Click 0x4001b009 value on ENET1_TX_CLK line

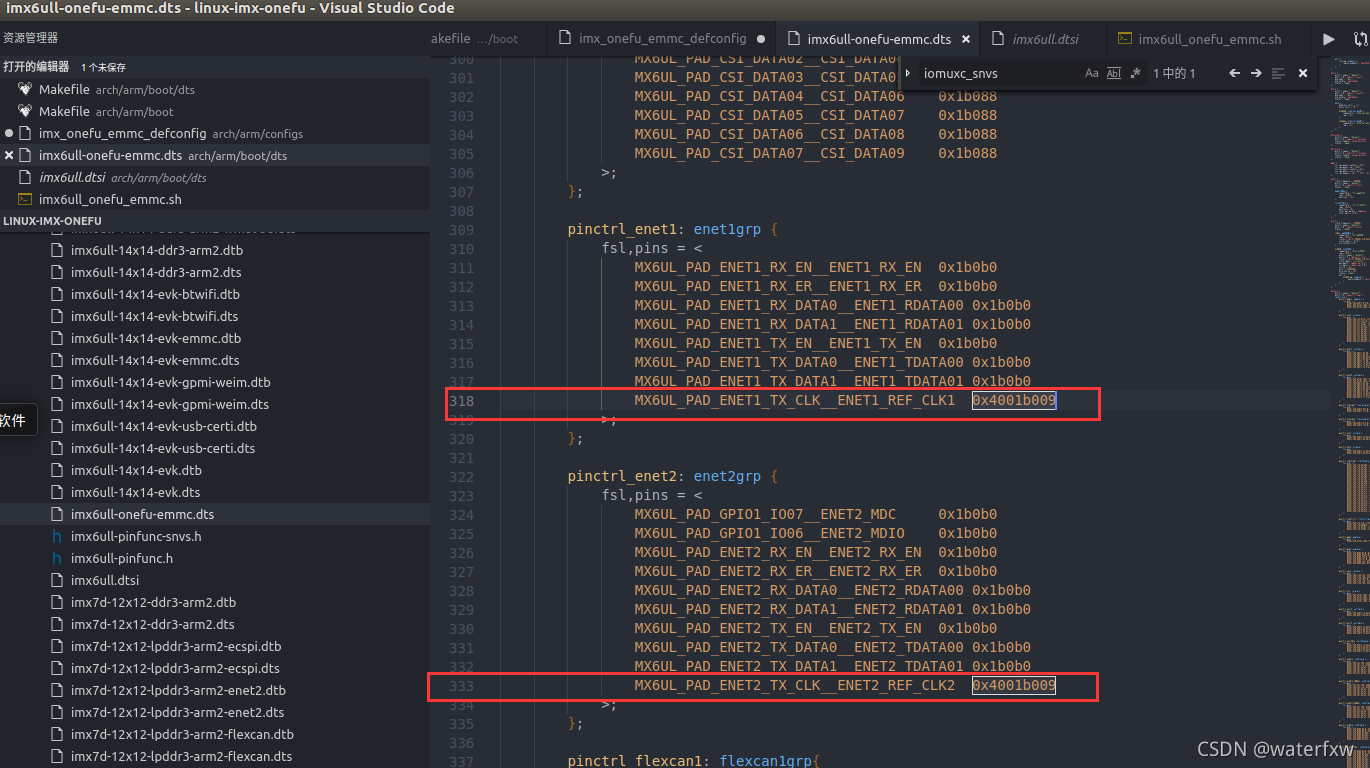coord(1014,401)
